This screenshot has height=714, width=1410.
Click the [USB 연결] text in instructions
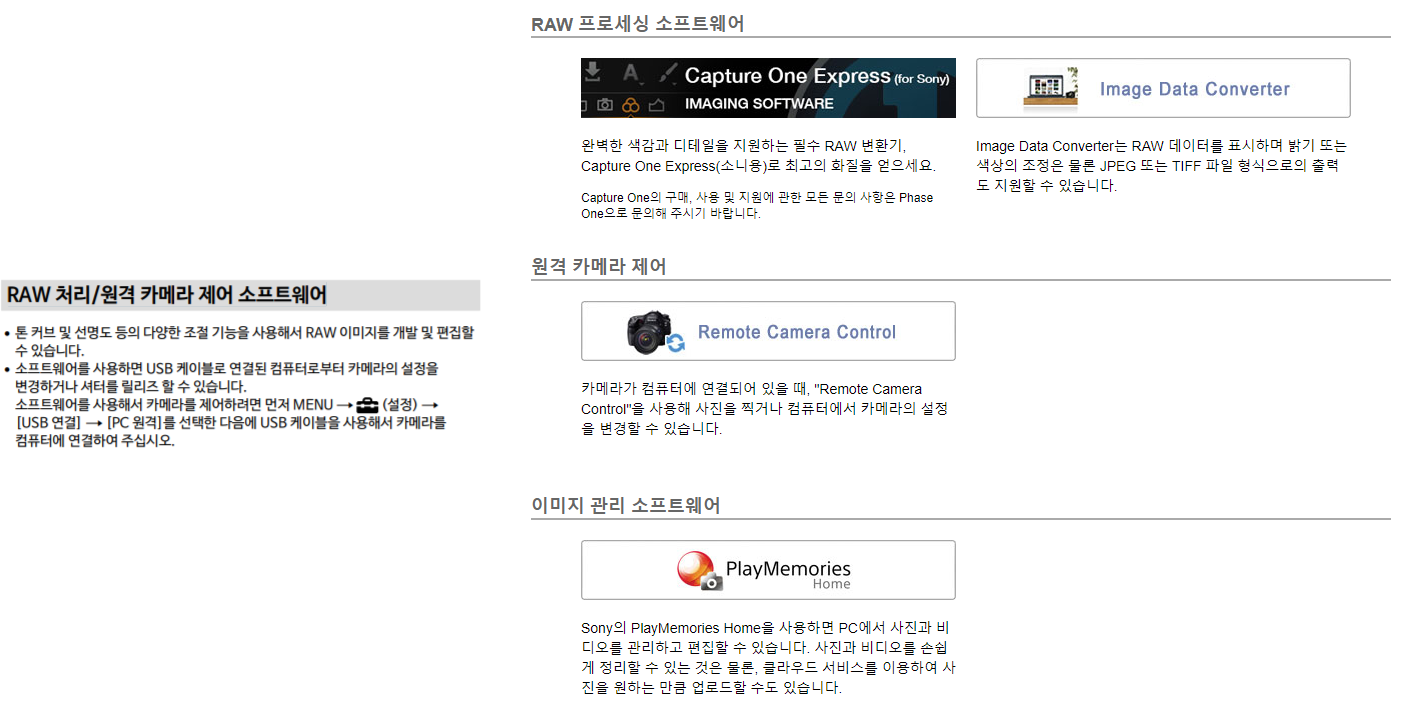(x=47, y=422)
